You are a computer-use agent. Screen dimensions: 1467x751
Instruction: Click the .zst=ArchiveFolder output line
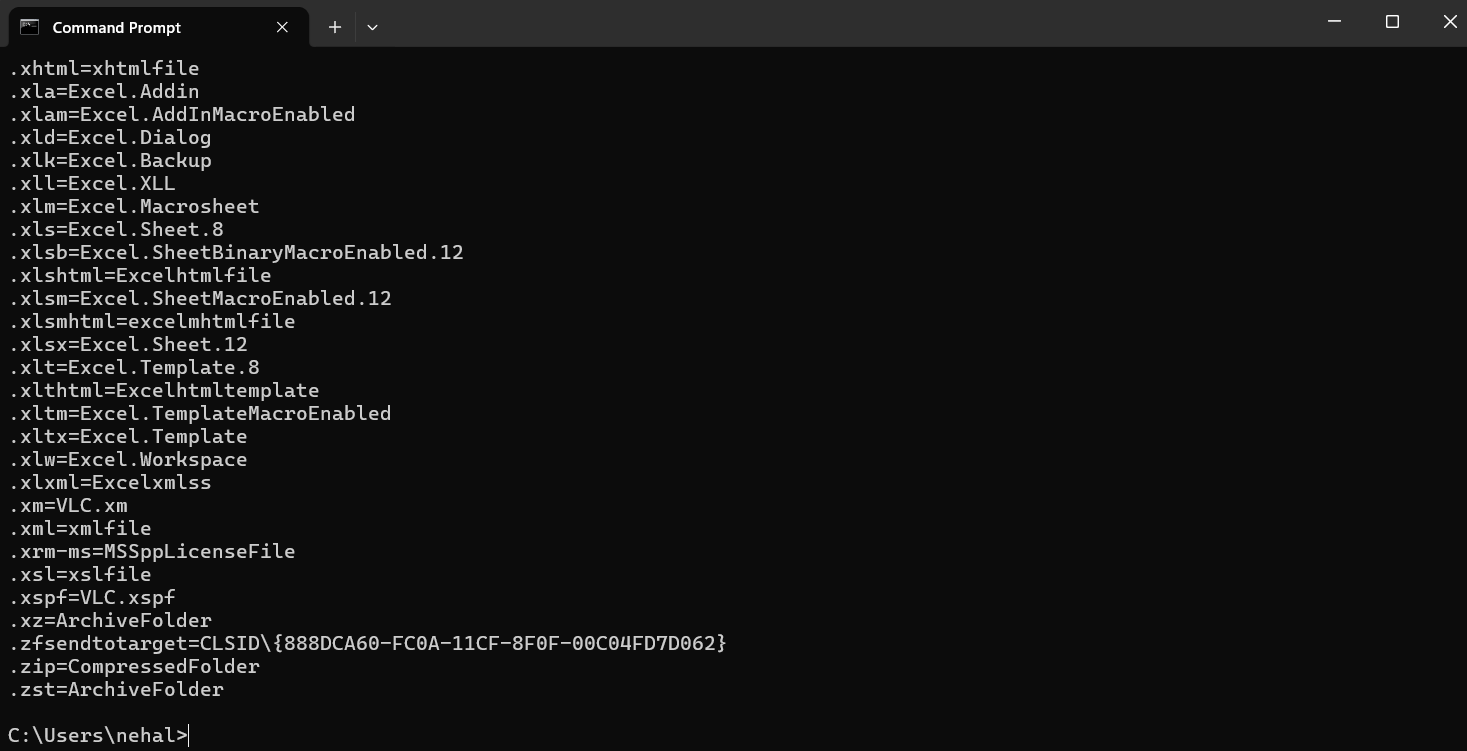[x=117, y=689]
